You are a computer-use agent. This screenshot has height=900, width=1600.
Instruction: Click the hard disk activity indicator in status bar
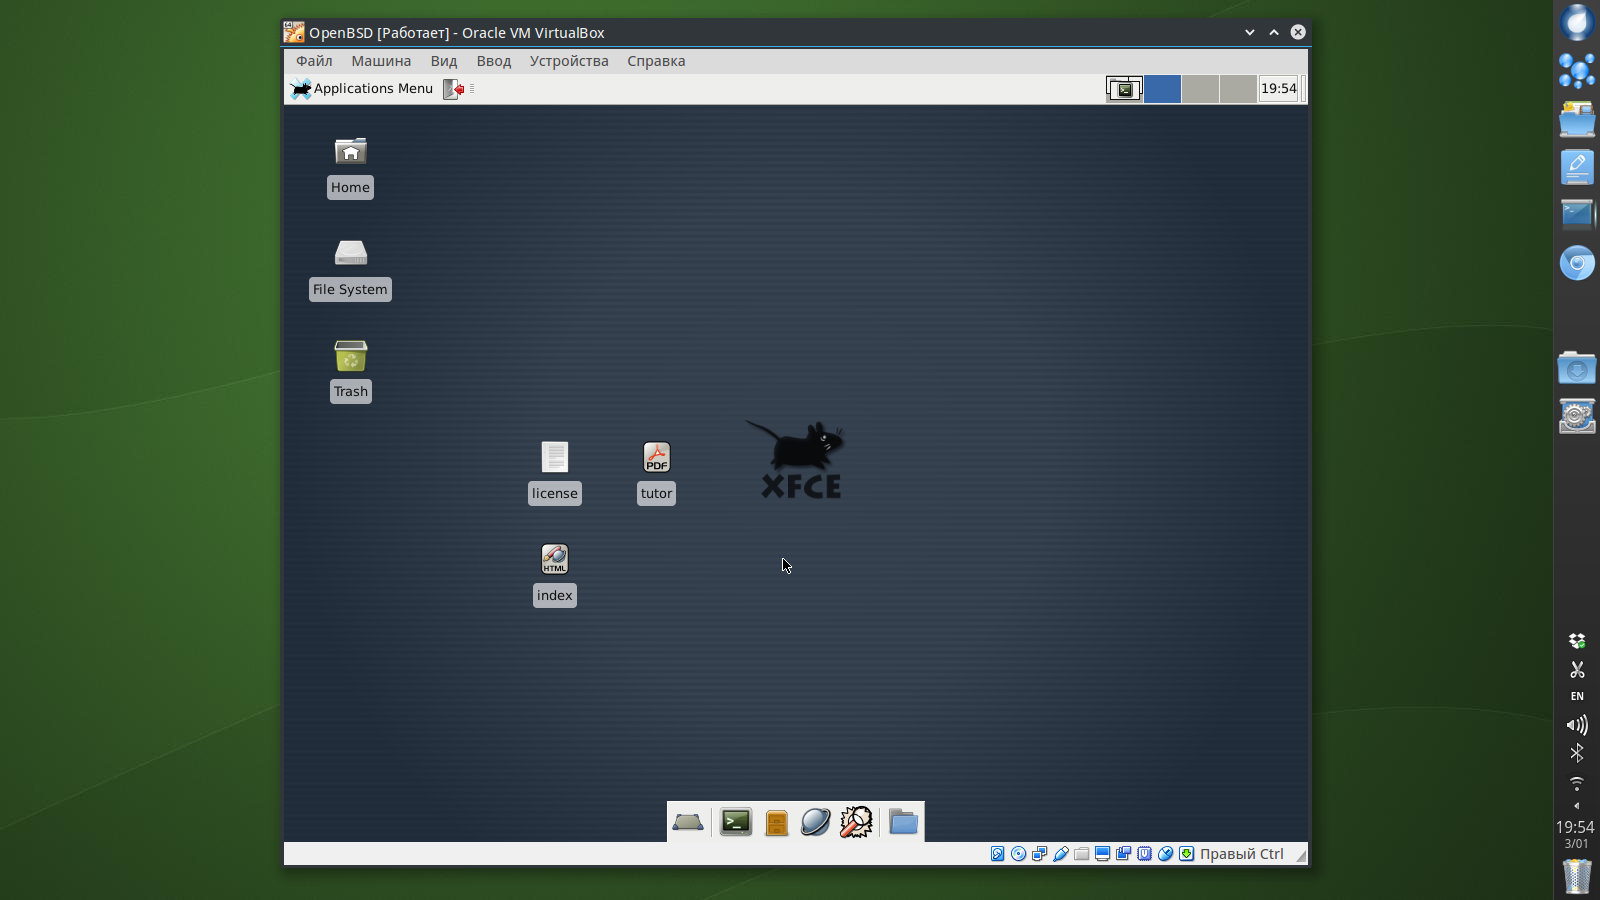(998, 854)
